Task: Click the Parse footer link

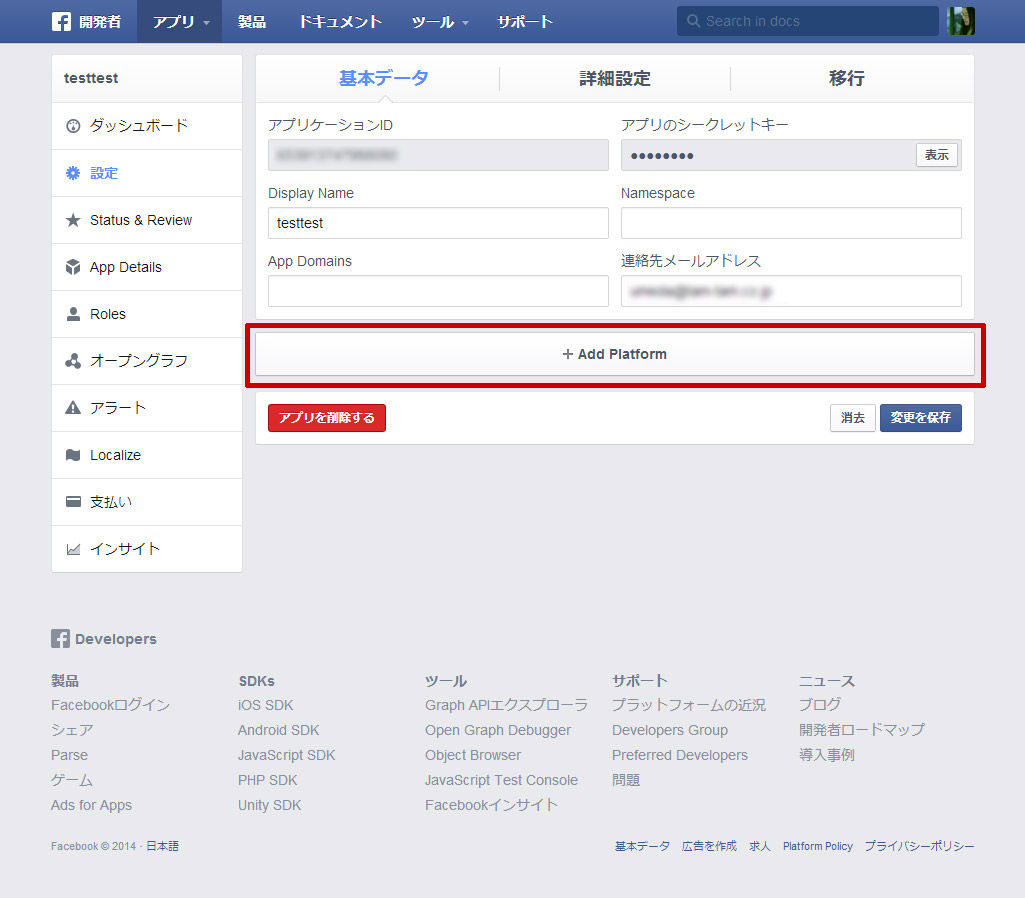Action: coord(69,755)
